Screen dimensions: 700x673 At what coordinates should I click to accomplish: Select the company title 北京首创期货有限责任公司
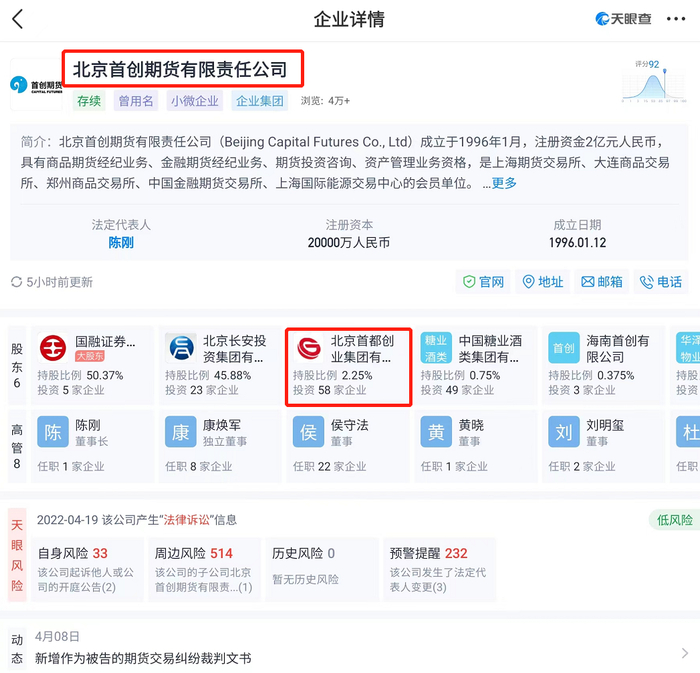tap(180, 69)
